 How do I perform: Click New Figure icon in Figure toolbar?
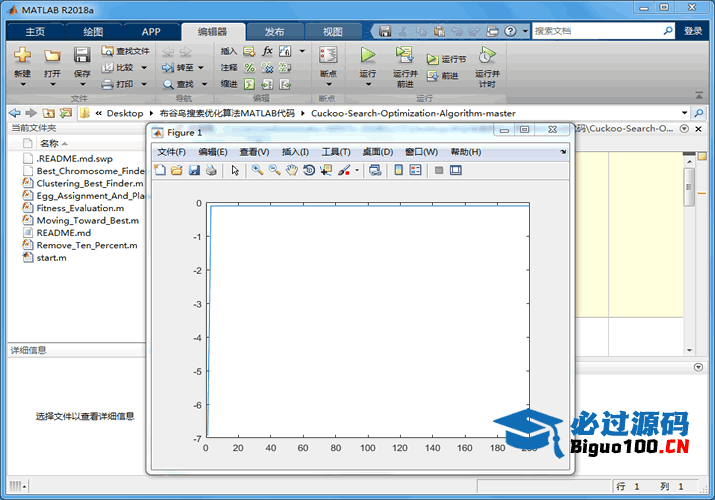click(x=160, y=170)
